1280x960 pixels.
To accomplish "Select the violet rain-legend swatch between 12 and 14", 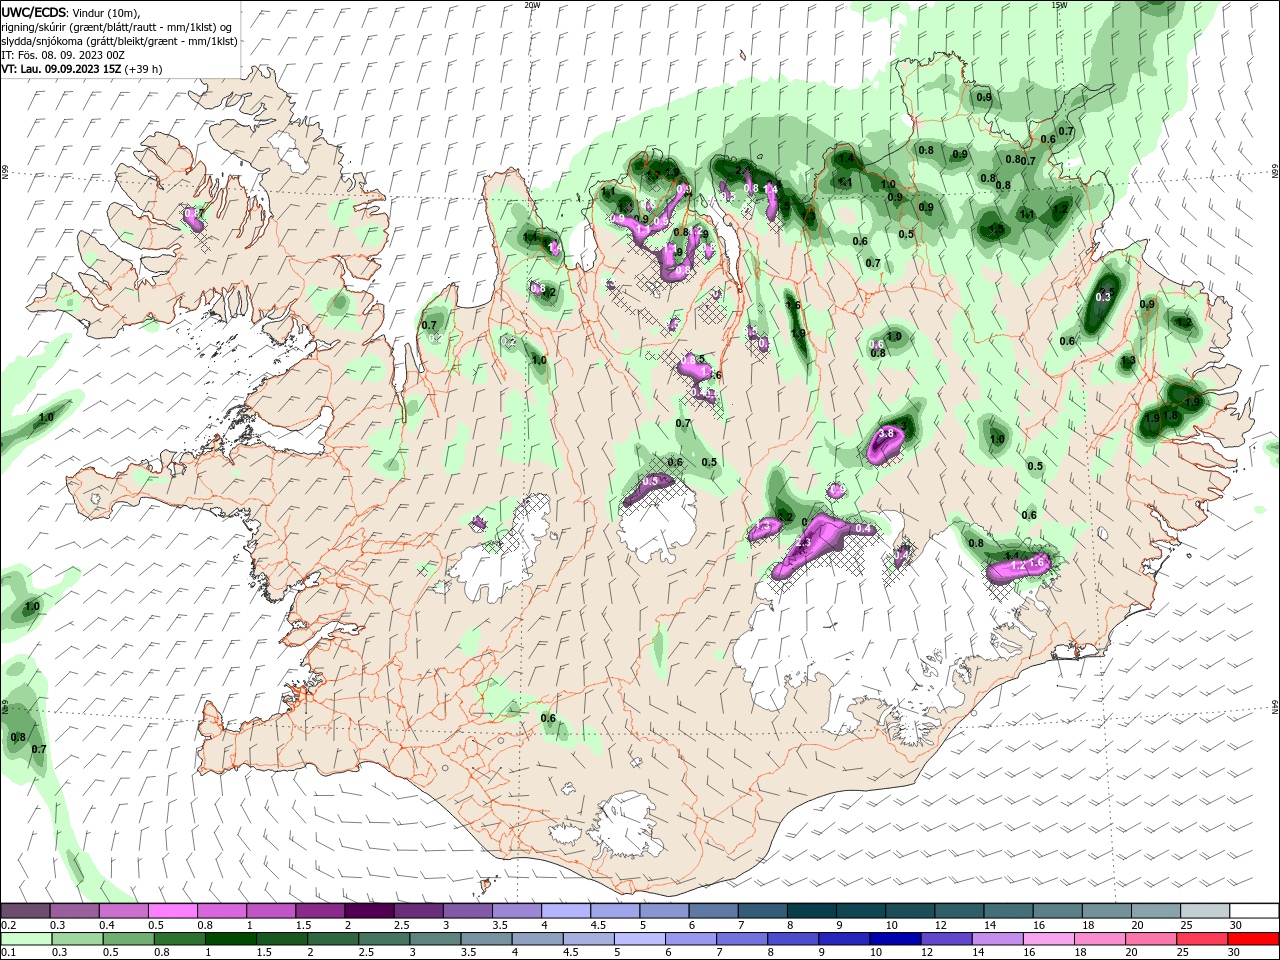I will tap(945, 939).
